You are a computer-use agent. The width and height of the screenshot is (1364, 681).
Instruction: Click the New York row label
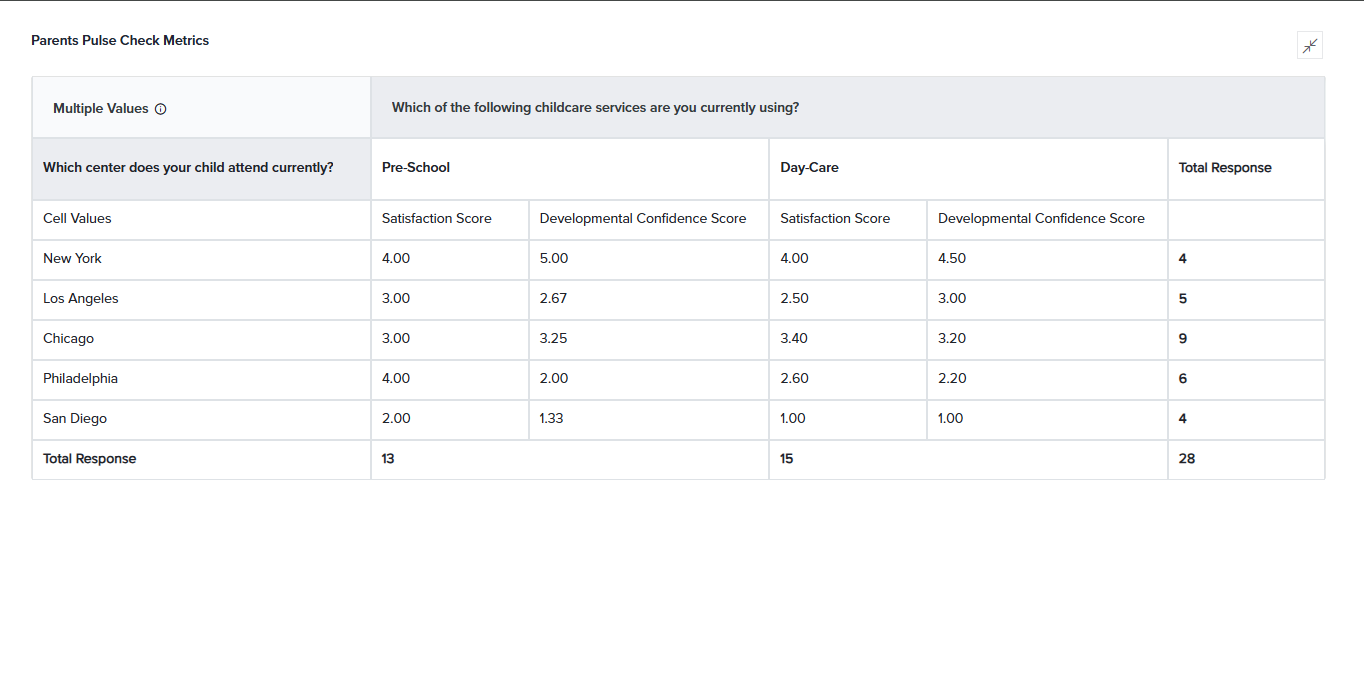[72, 258]
